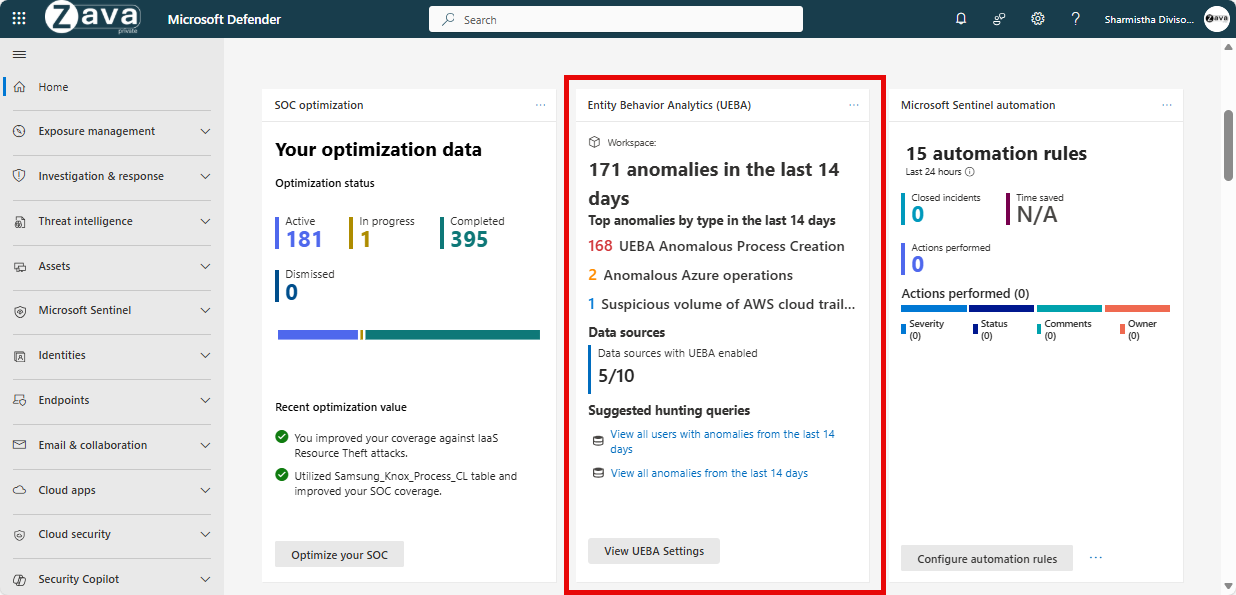1236x595 pixels.
Task: Click the Email & collaboration envelope icon
Action: coord(19,445)
